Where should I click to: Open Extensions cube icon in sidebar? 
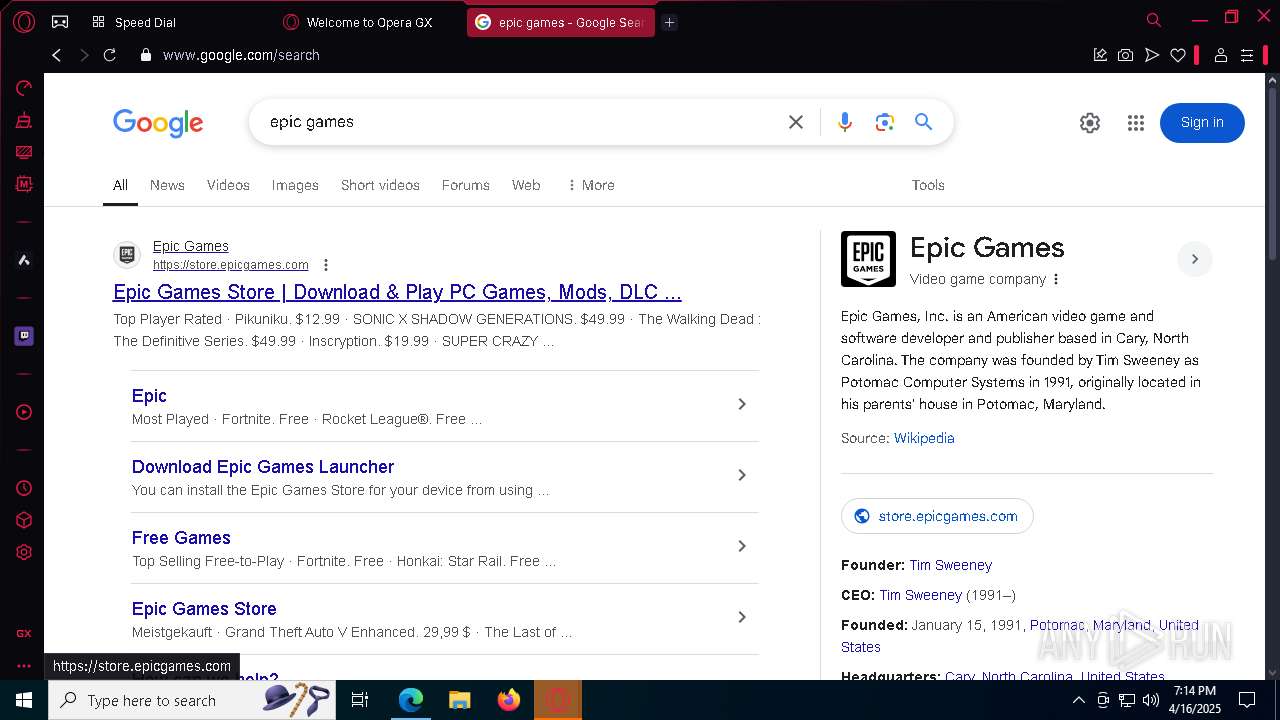click(x=24, y=520)
